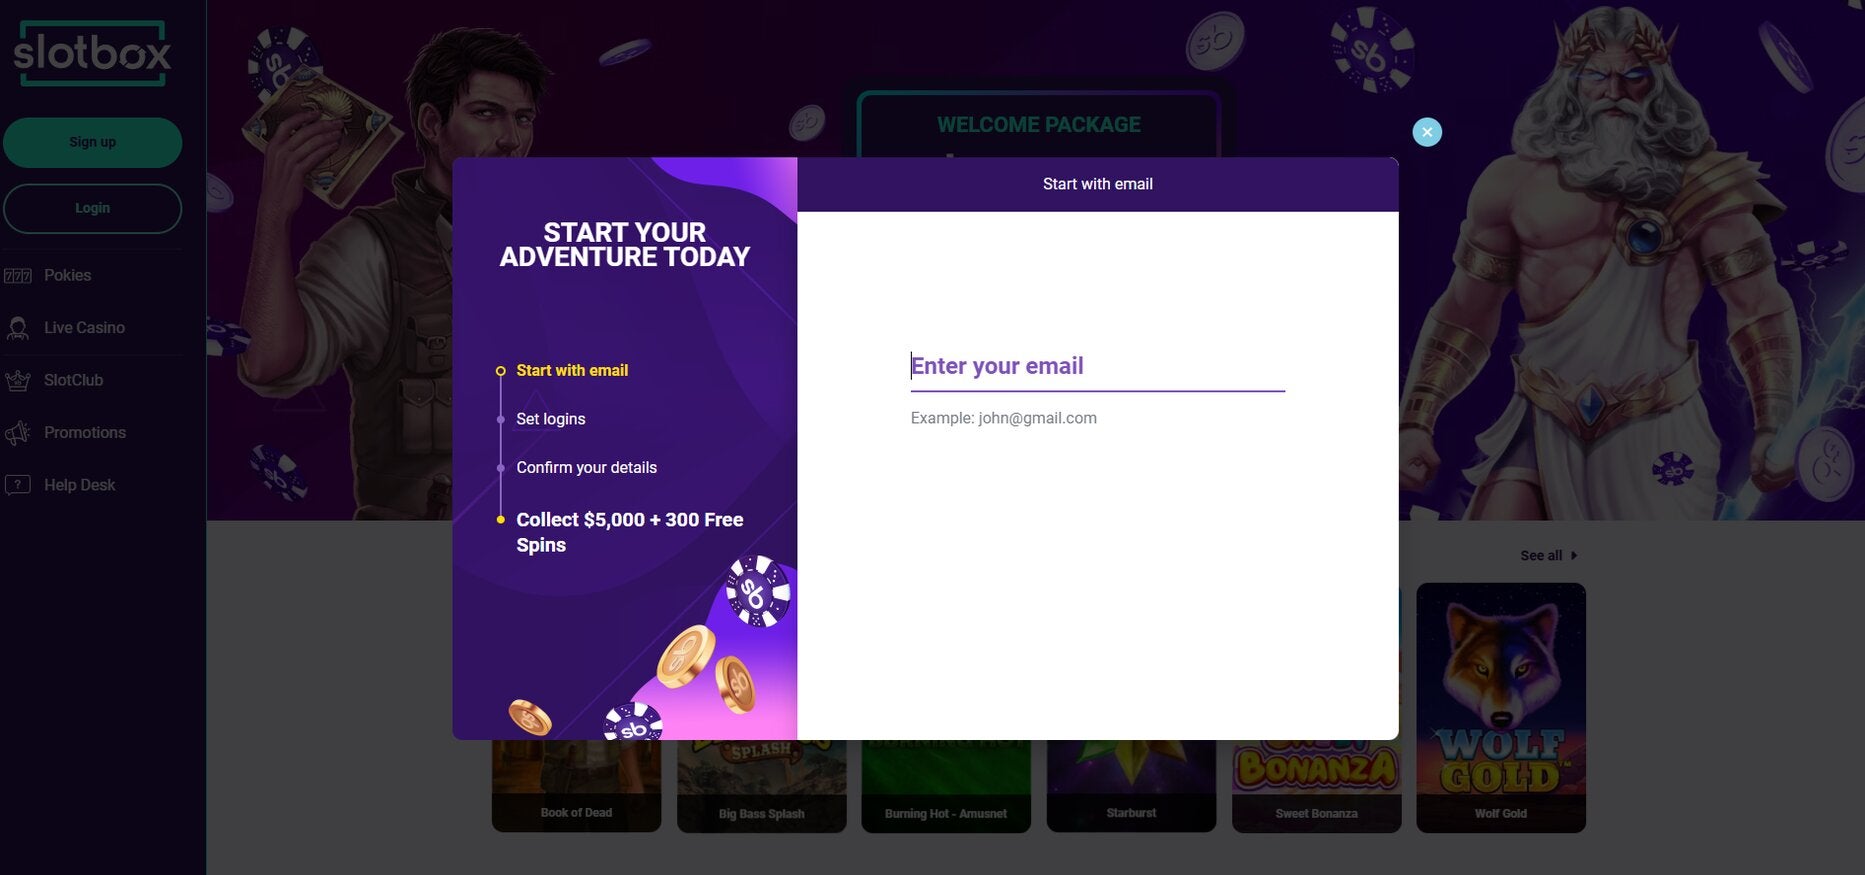Click the slotbox logo
The image size is (1865, 875).
coord(92,53)
